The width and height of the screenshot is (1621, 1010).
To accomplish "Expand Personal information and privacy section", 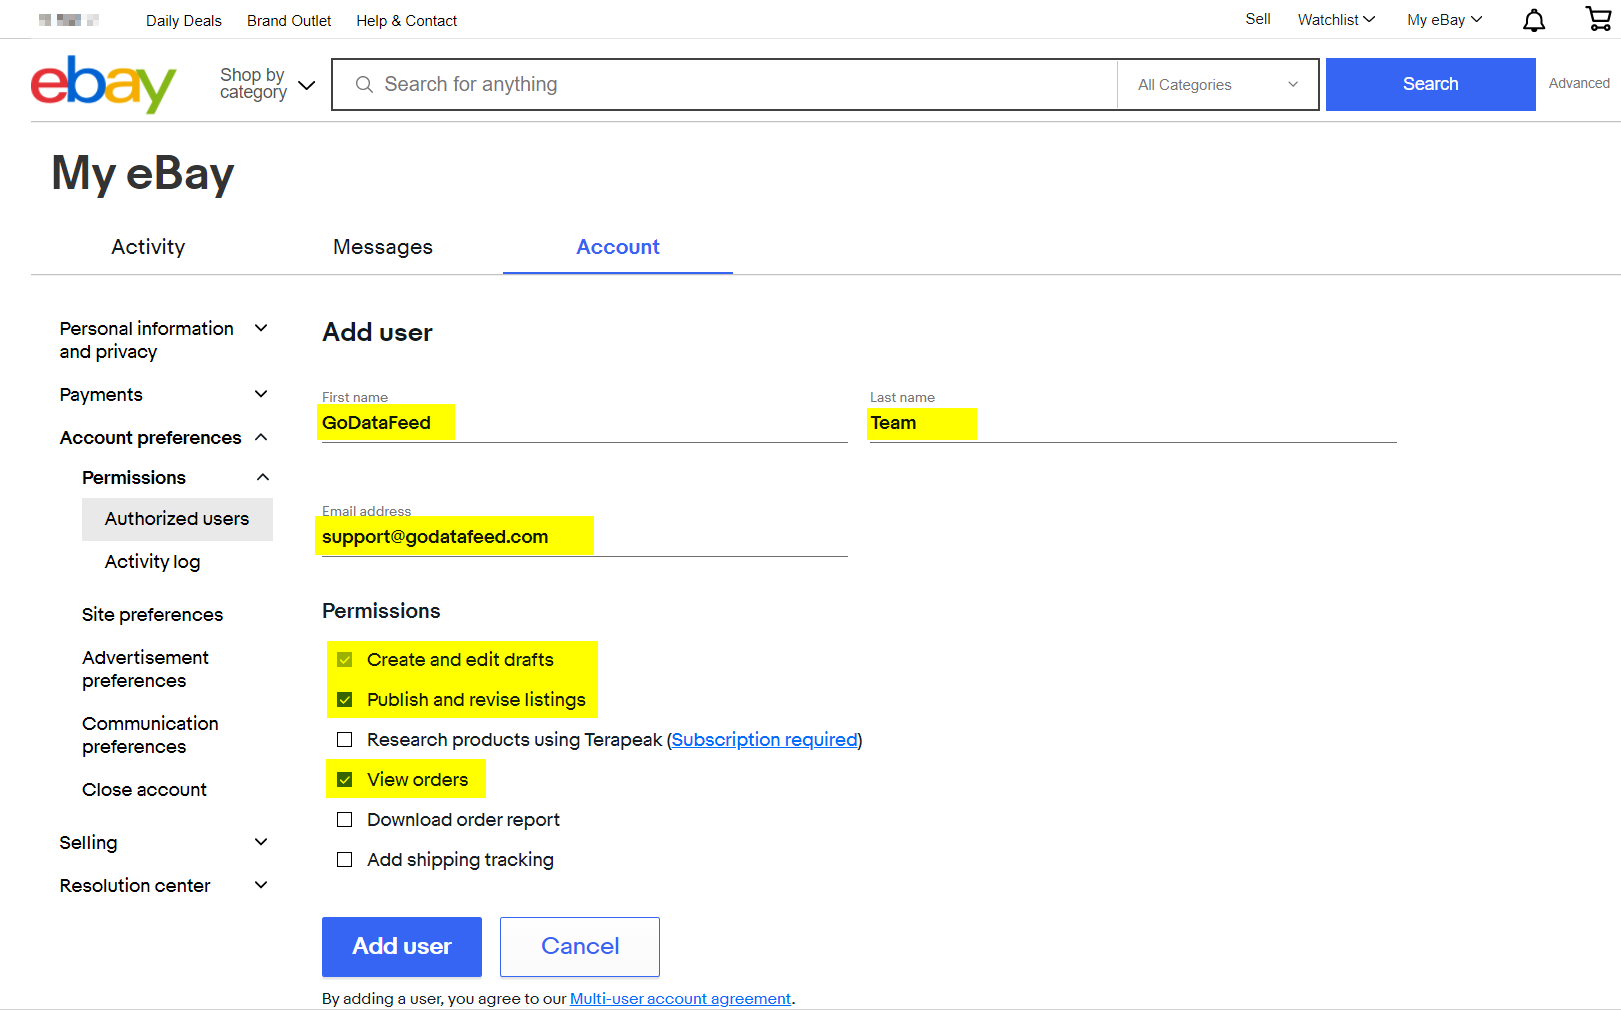I will 164,340.
